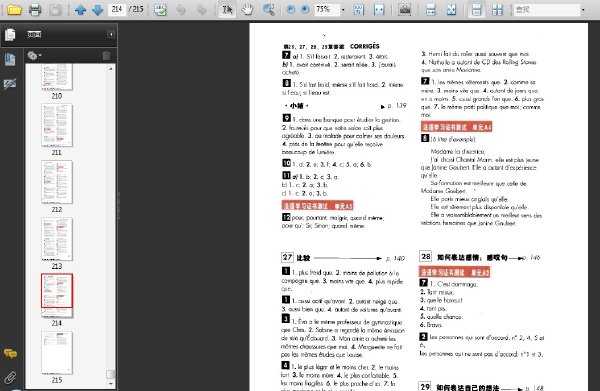Viewport: 600px width, 391px height.
Task: Click the previous view arrow icon
Action: tap(180, 10)
